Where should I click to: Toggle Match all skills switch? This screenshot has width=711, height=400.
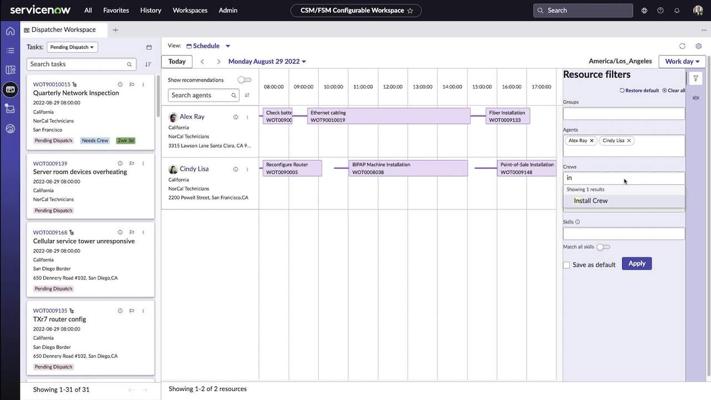pos(602,247)
